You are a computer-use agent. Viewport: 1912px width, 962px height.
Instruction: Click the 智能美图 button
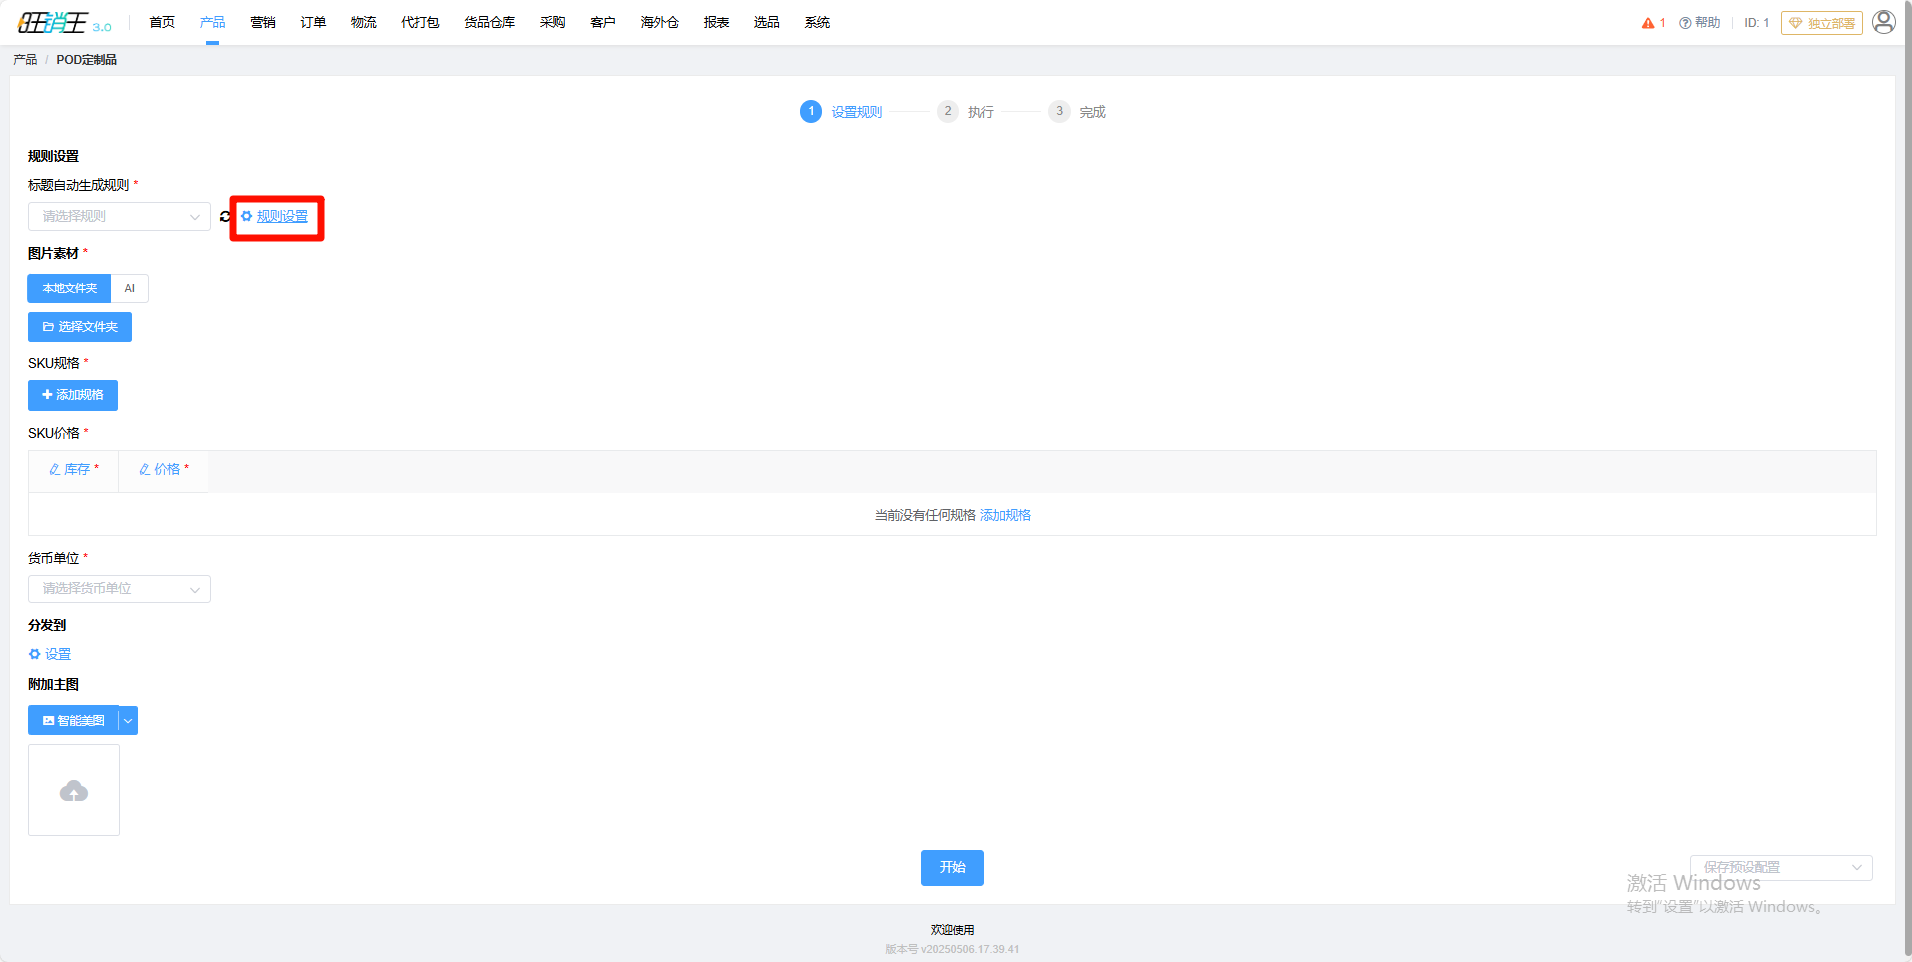coord(73,720)
